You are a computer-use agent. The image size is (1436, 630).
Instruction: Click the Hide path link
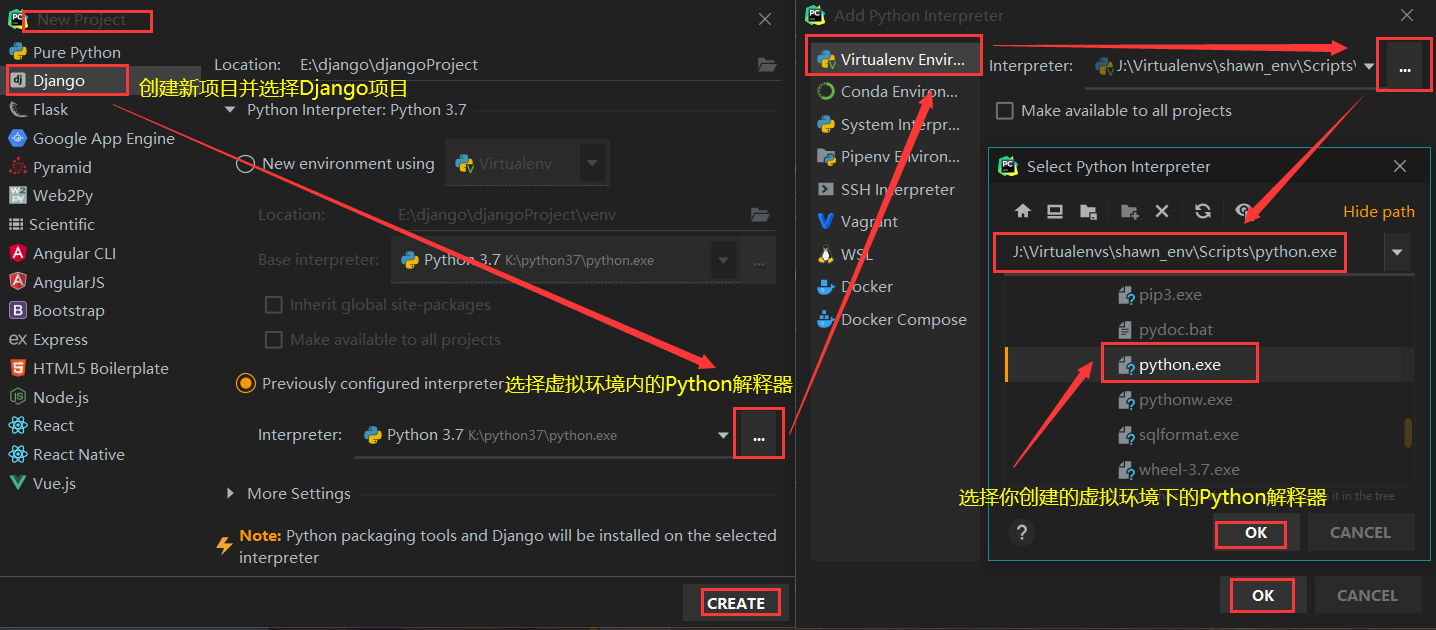pyautogui.click(x=1379, y=212)
